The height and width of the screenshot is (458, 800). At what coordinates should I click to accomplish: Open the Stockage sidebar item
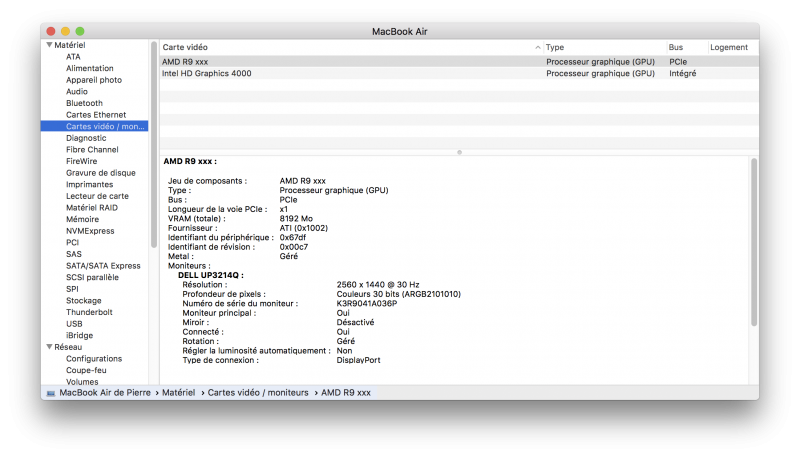84,300
